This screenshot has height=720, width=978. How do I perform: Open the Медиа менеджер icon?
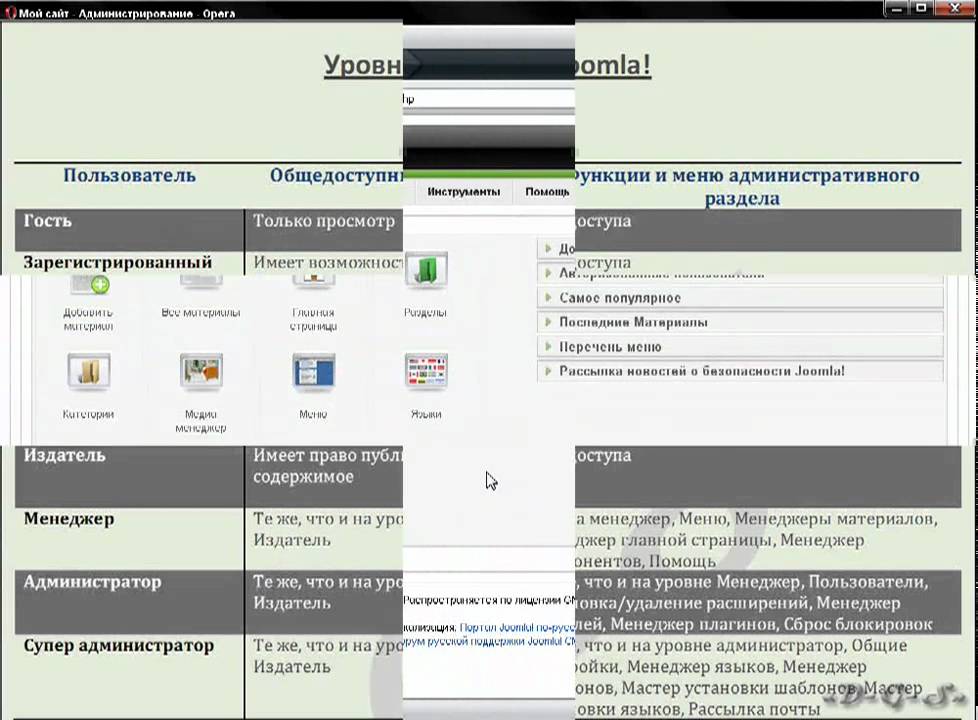click(201, 371)
